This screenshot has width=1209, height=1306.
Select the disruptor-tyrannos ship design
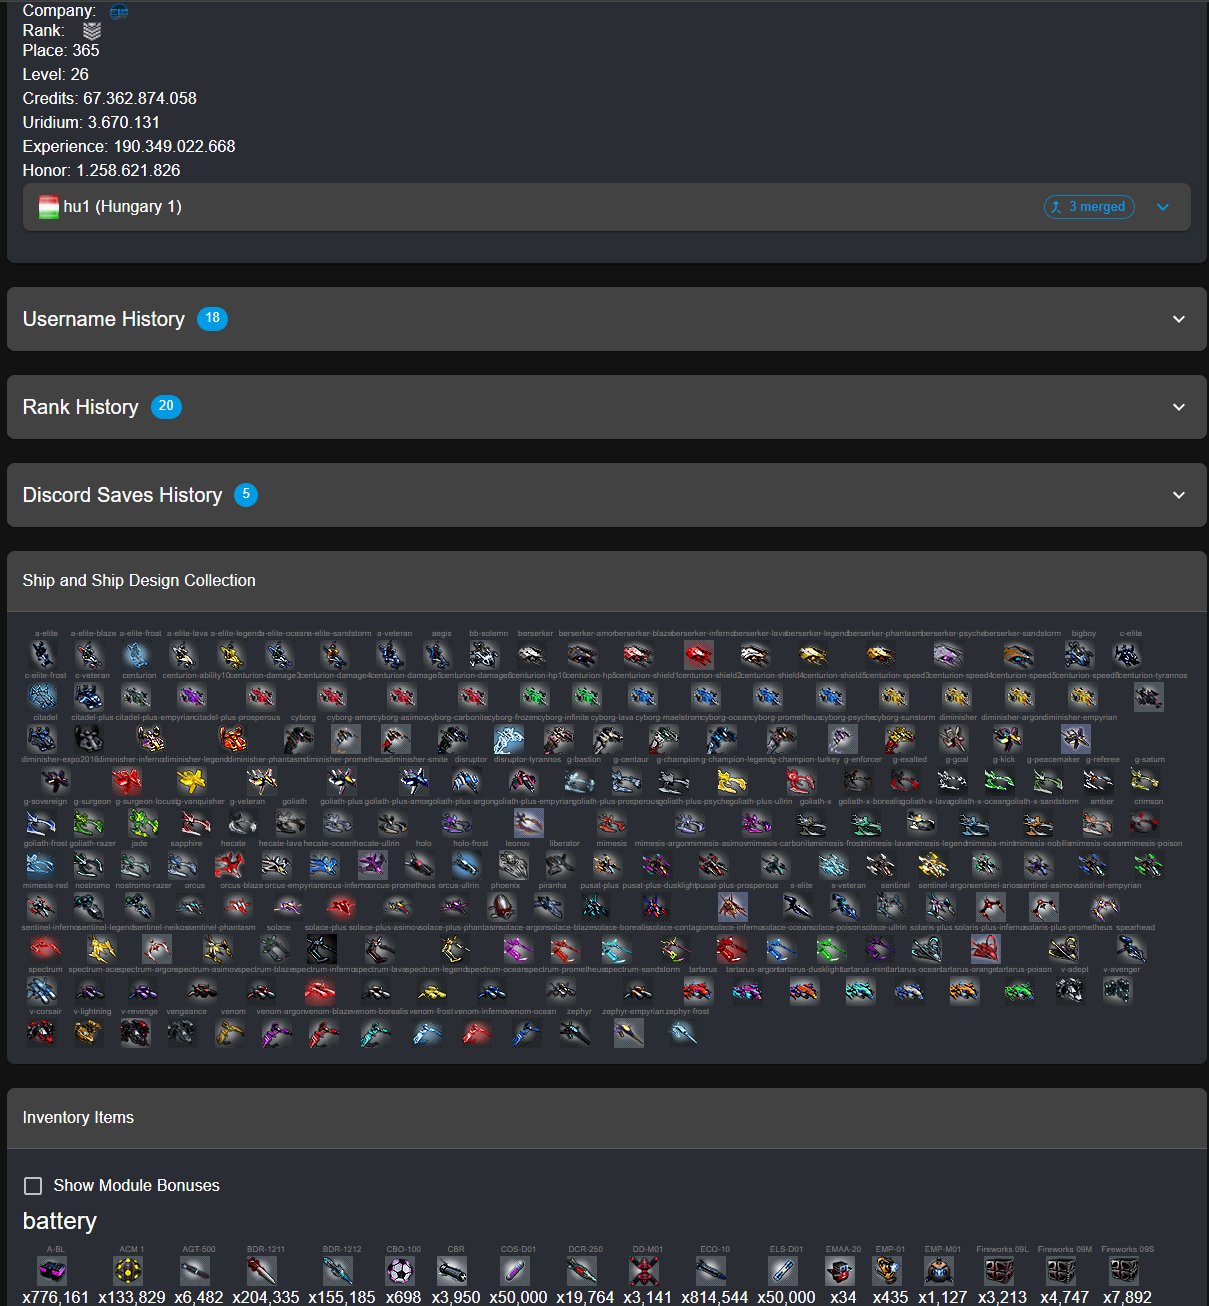(524, 781)
